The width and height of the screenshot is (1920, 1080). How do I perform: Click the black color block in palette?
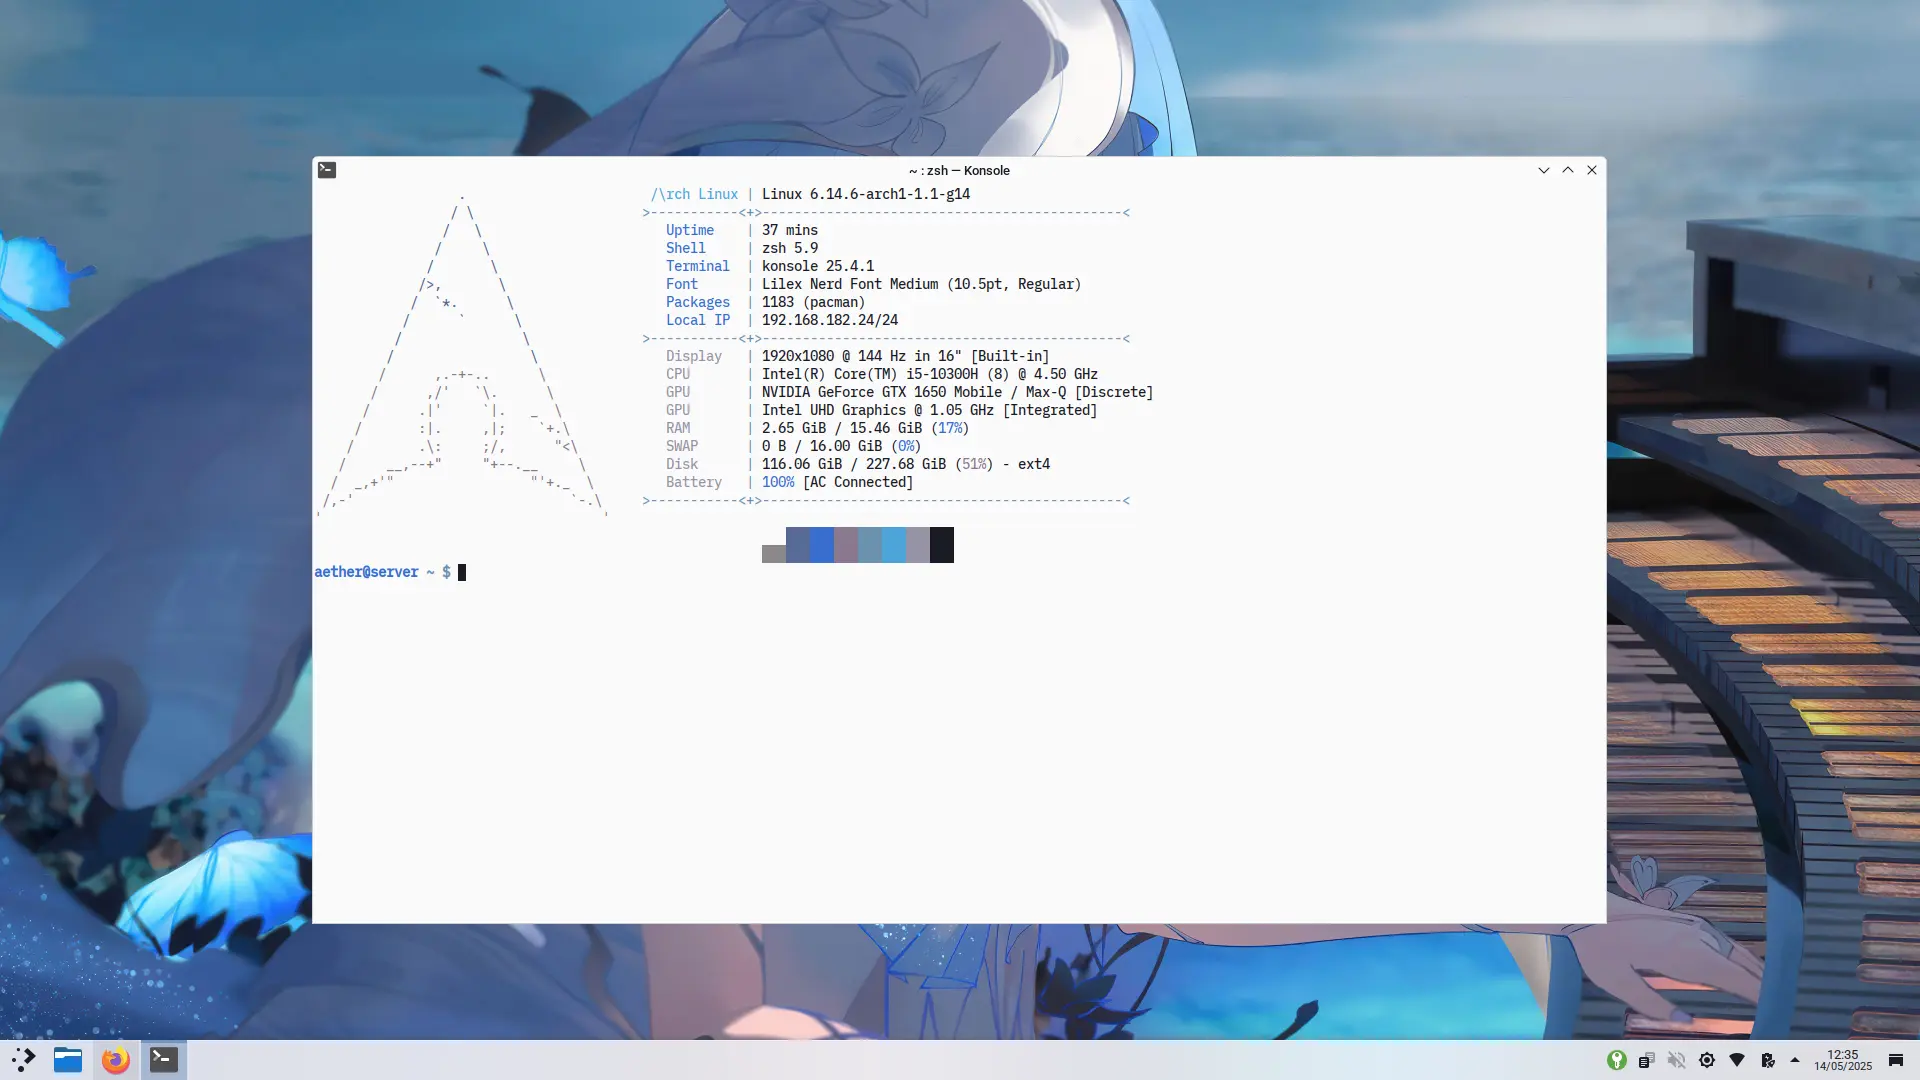[x=942, y=545]
